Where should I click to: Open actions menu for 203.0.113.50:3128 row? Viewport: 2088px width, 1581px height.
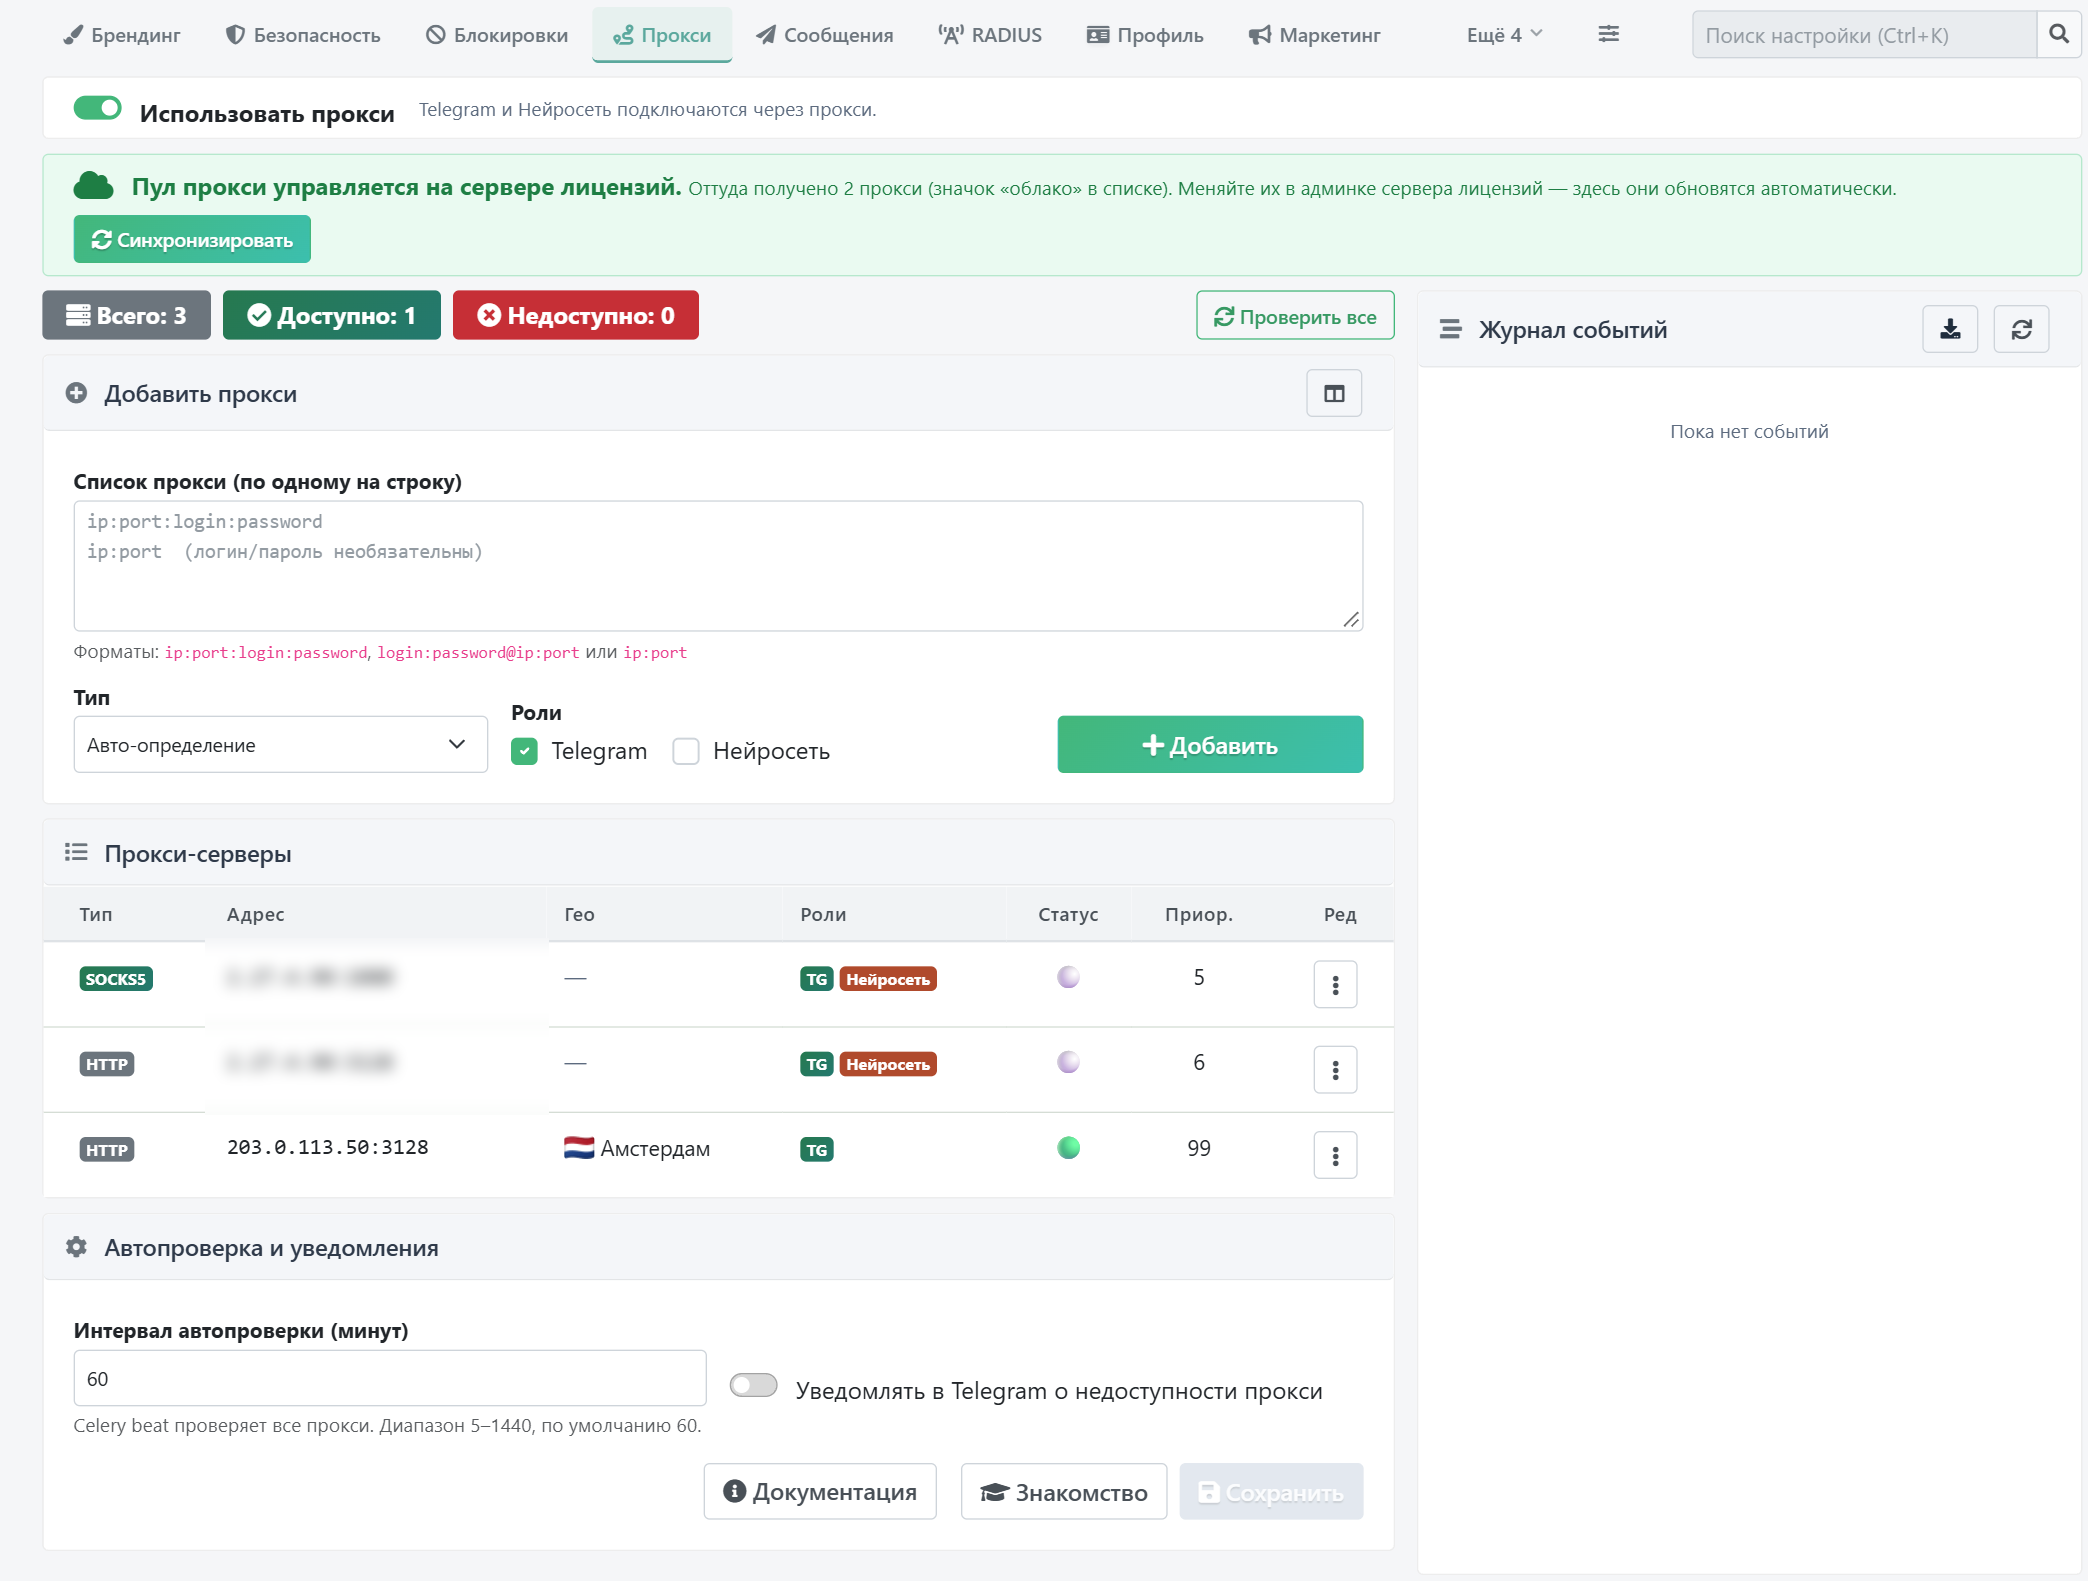tap(1335, 1155)
